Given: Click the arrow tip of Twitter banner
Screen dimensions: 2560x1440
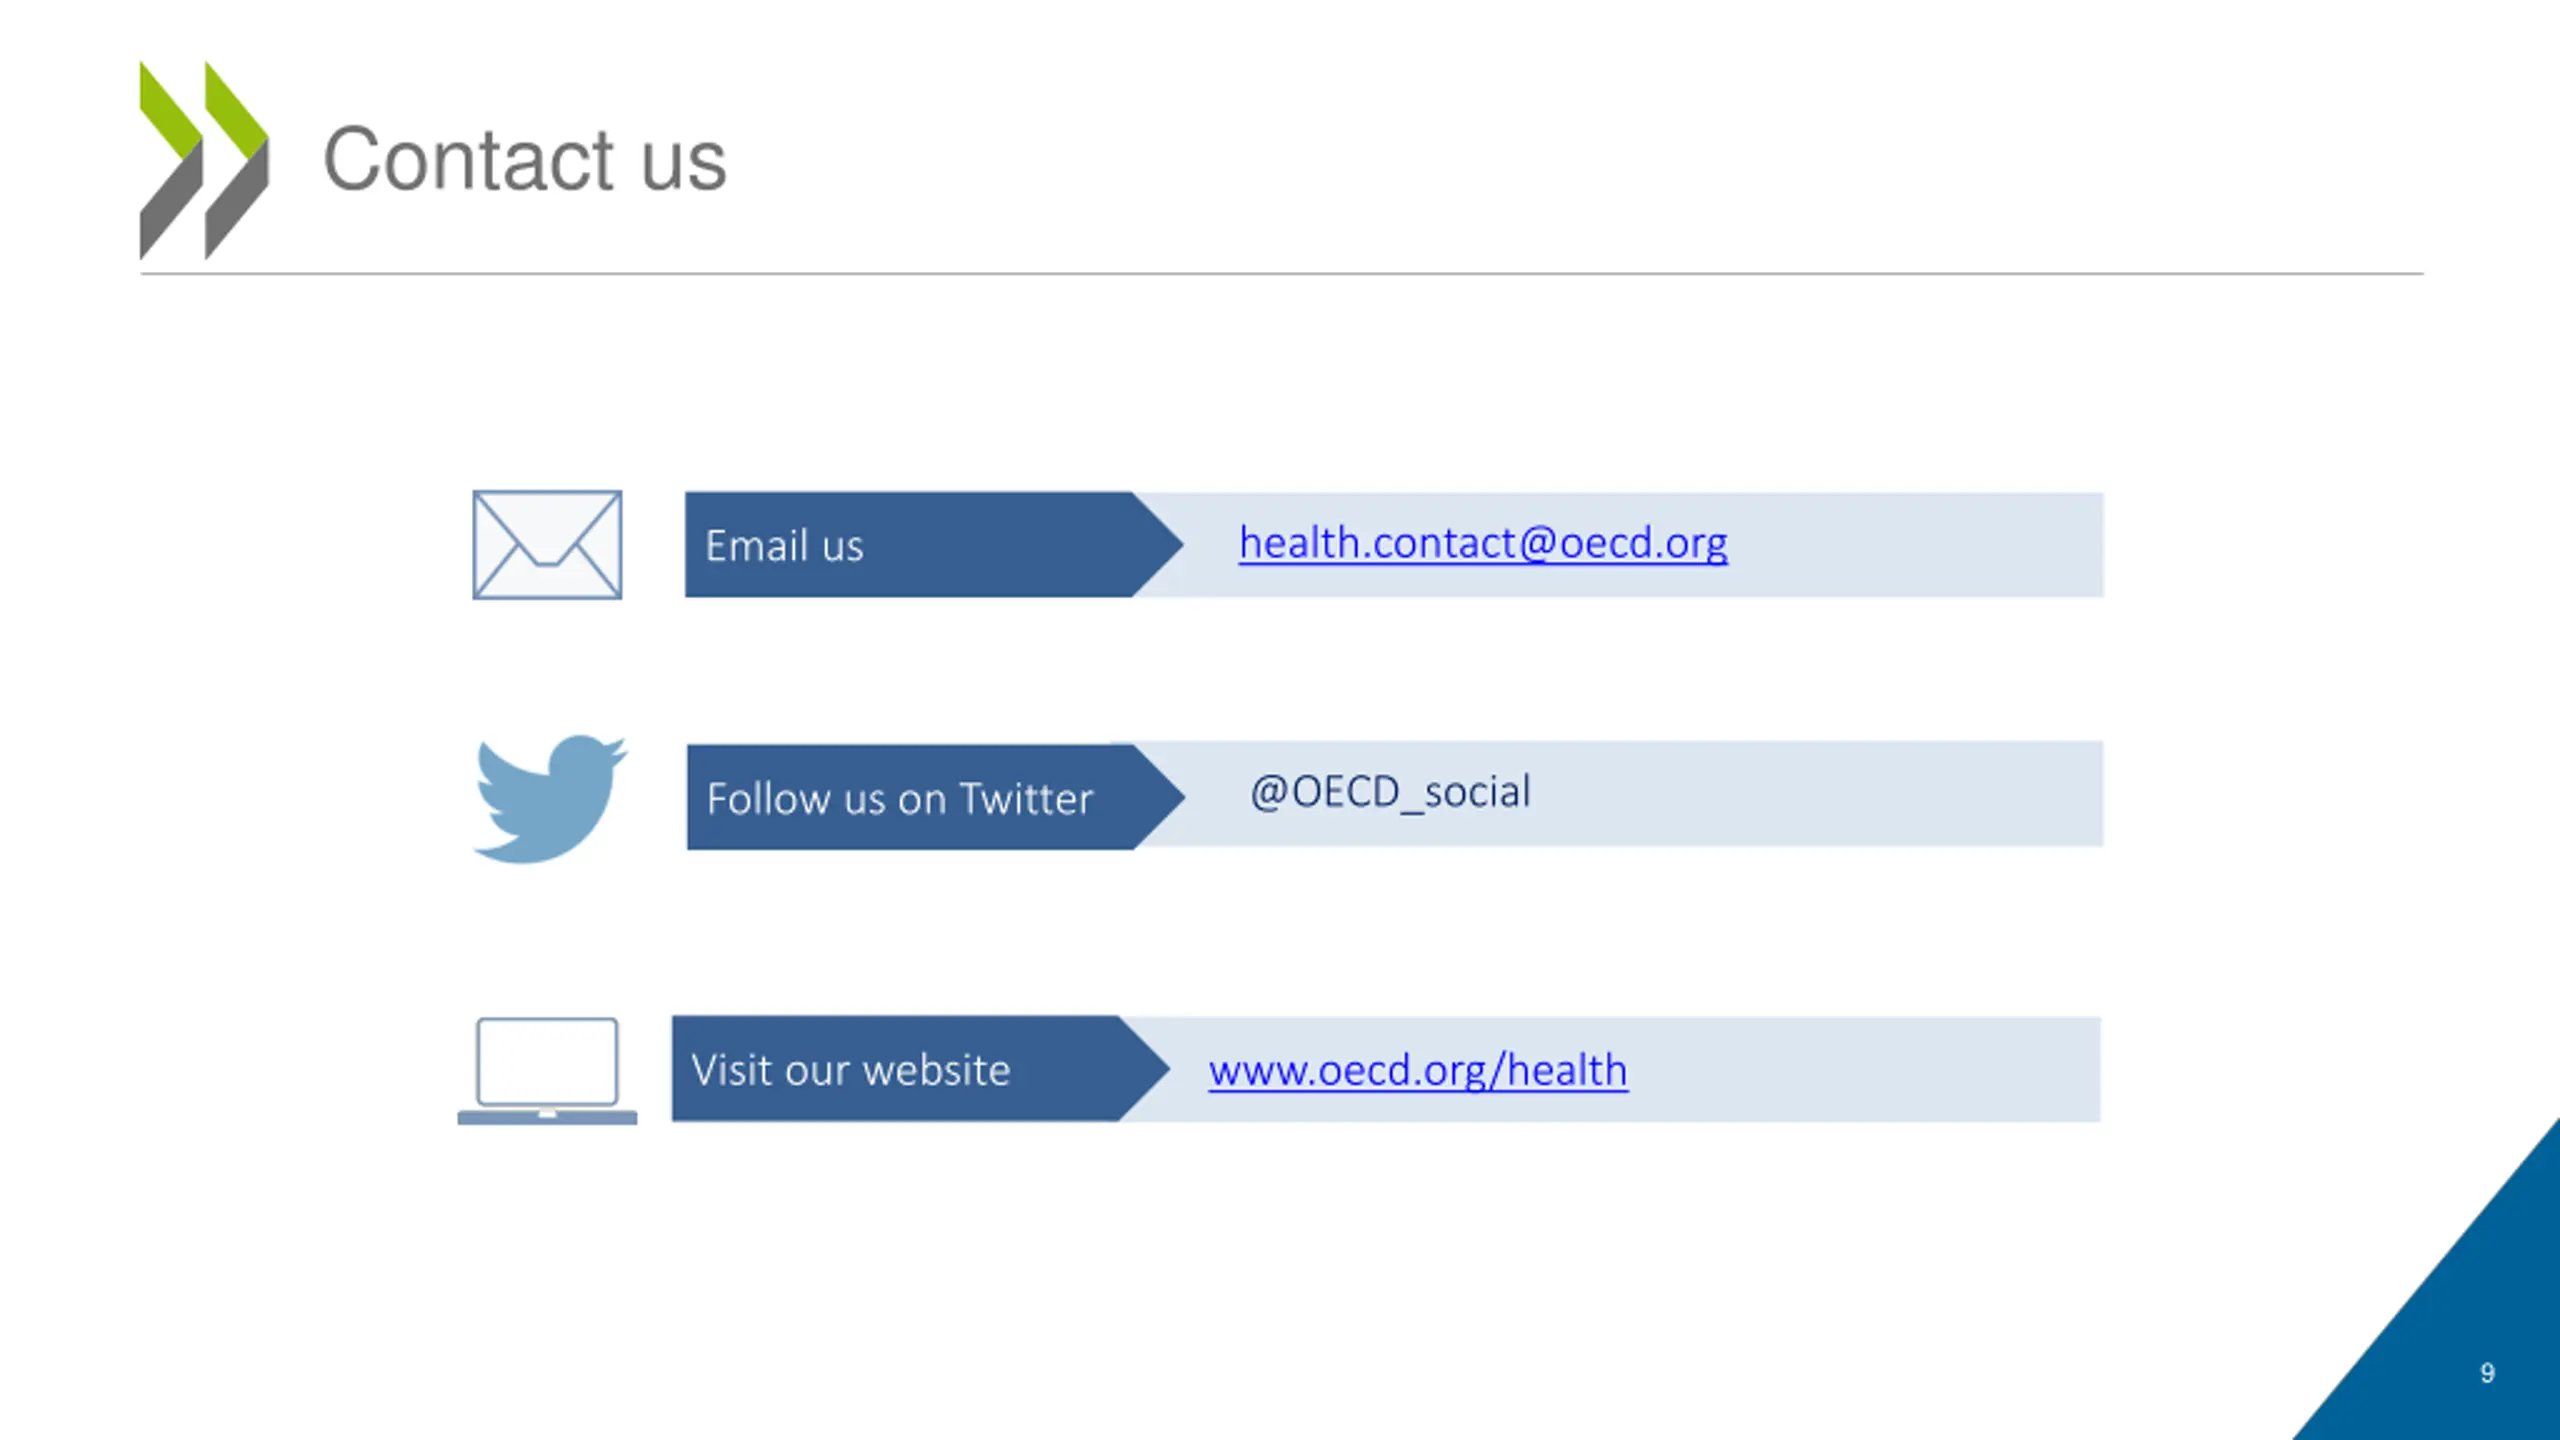Looking at the screenshot, I should [1162, 797].
